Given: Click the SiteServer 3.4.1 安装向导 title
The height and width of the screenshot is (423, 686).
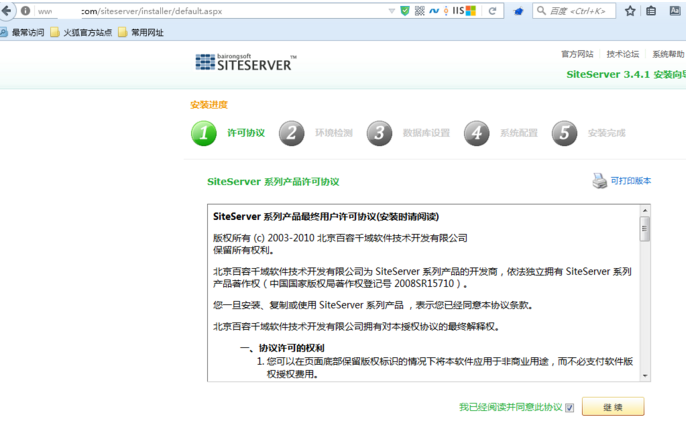Looking at the screenshot, I should [626, 74].
